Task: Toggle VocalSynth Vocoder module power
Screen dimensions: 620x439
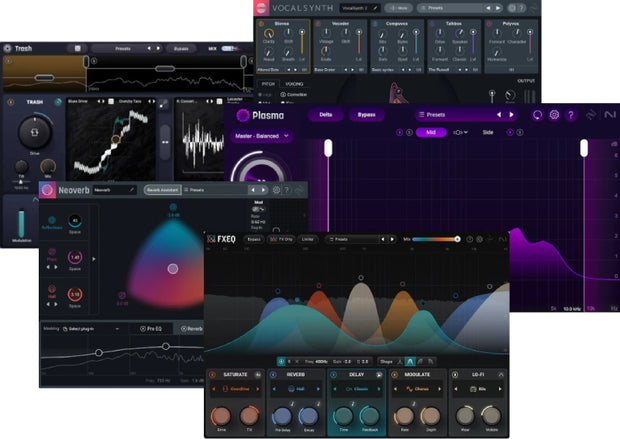Action: (x=318, y=24)
